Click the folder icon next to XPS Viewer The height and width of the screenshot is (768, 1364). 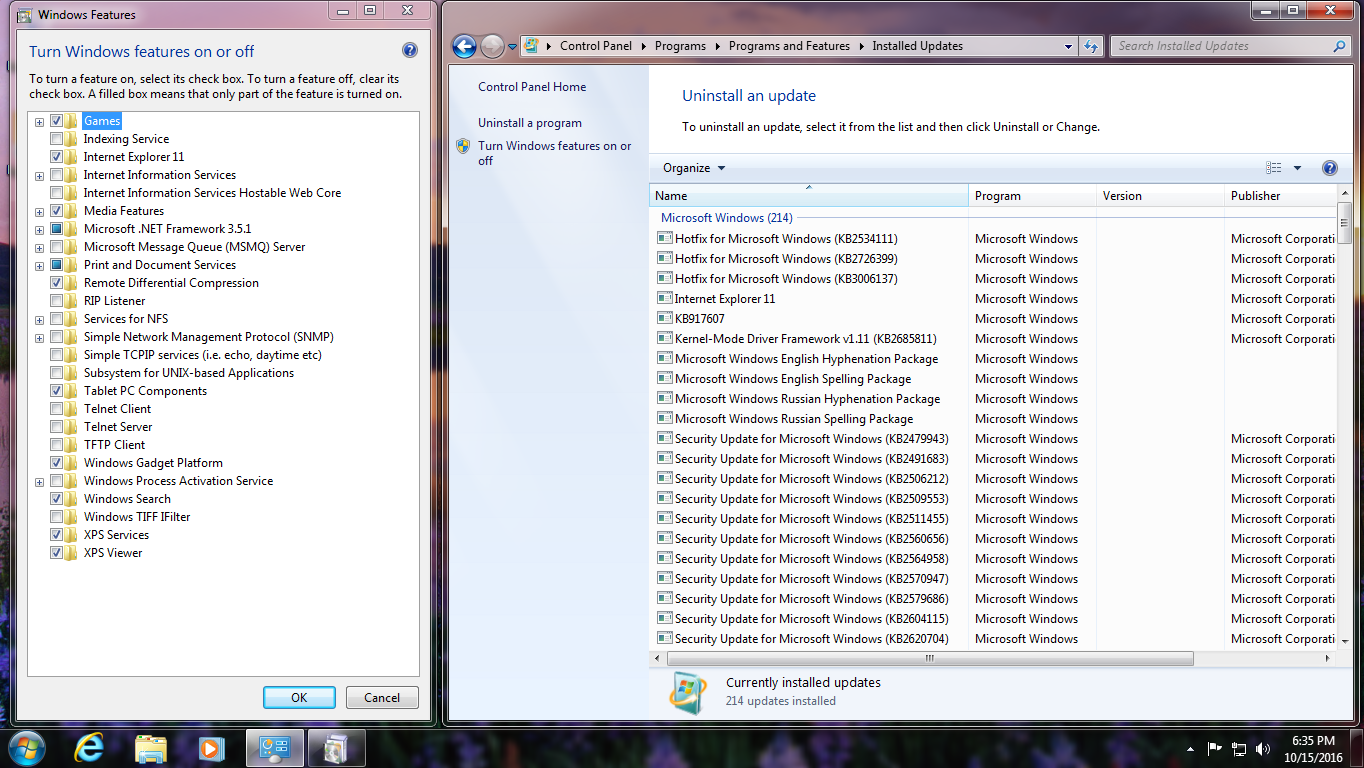tap(72, 553)
